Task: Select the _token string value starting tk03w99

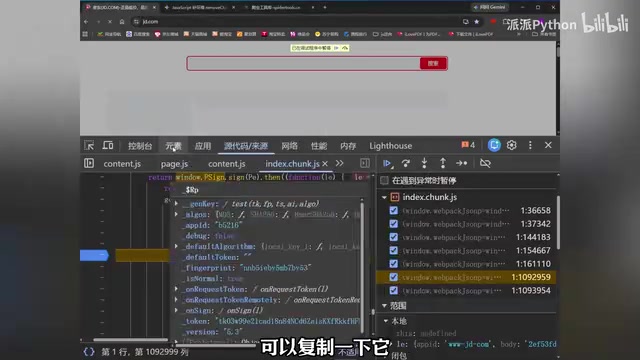Action: coord(287,321)
